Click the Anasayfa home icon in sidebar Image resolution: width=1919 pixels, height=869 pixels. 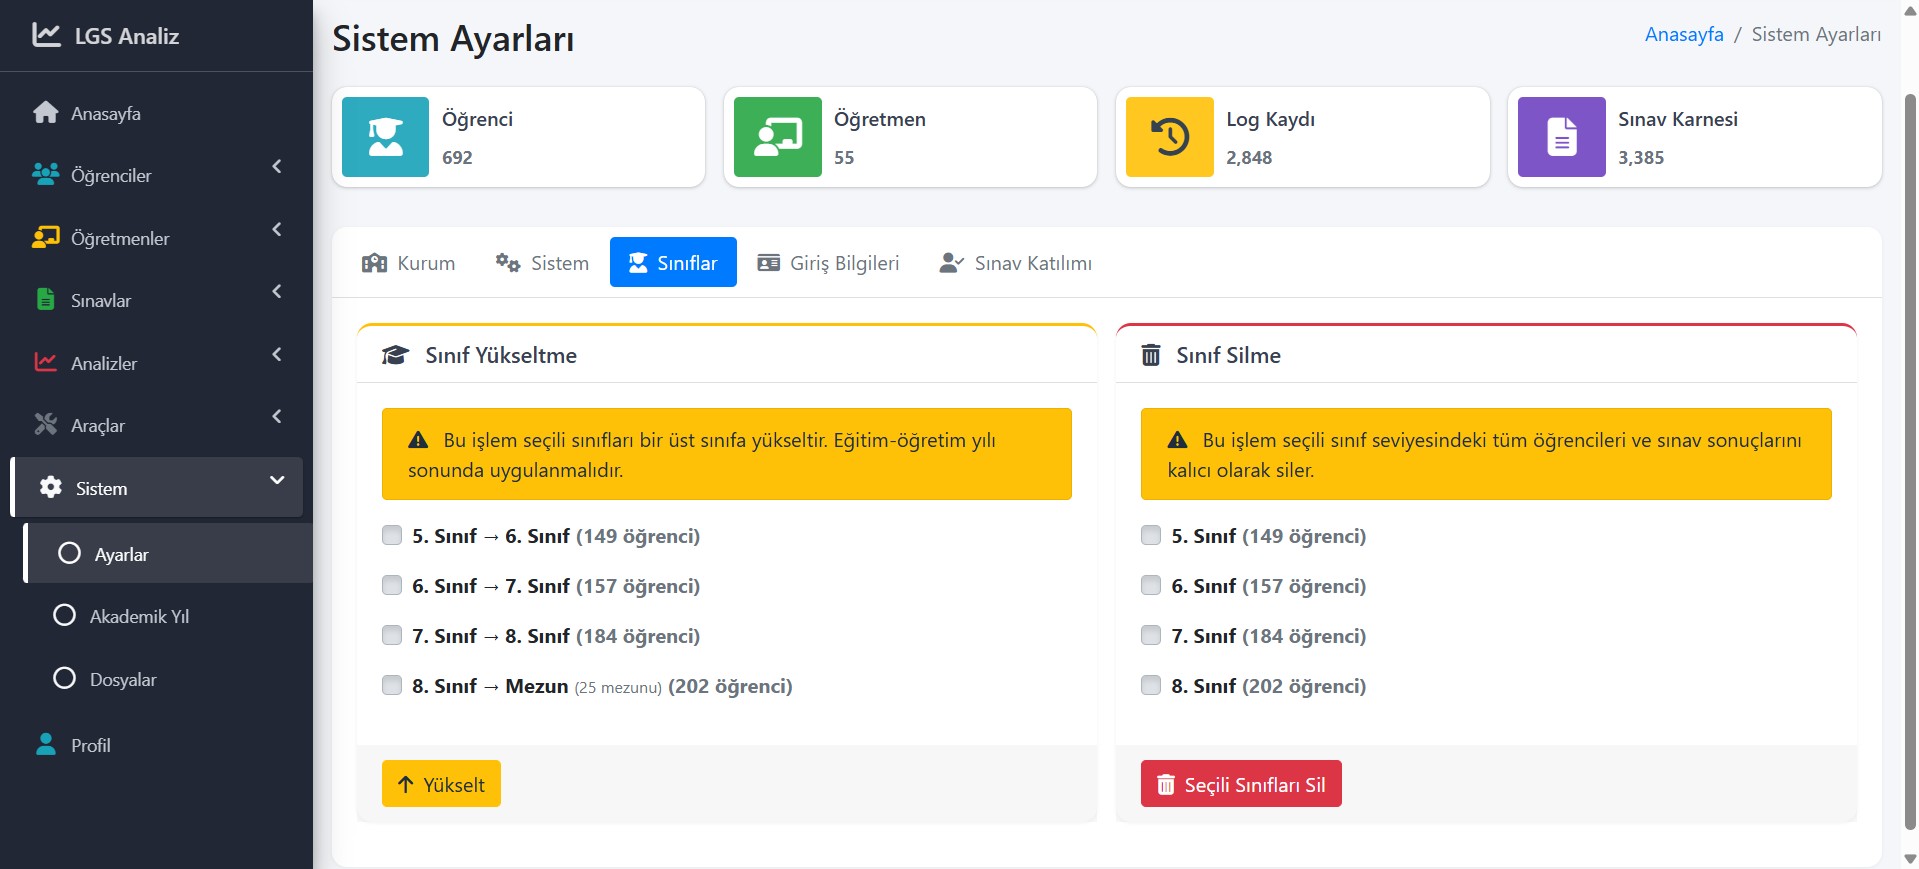pos(46,113)
